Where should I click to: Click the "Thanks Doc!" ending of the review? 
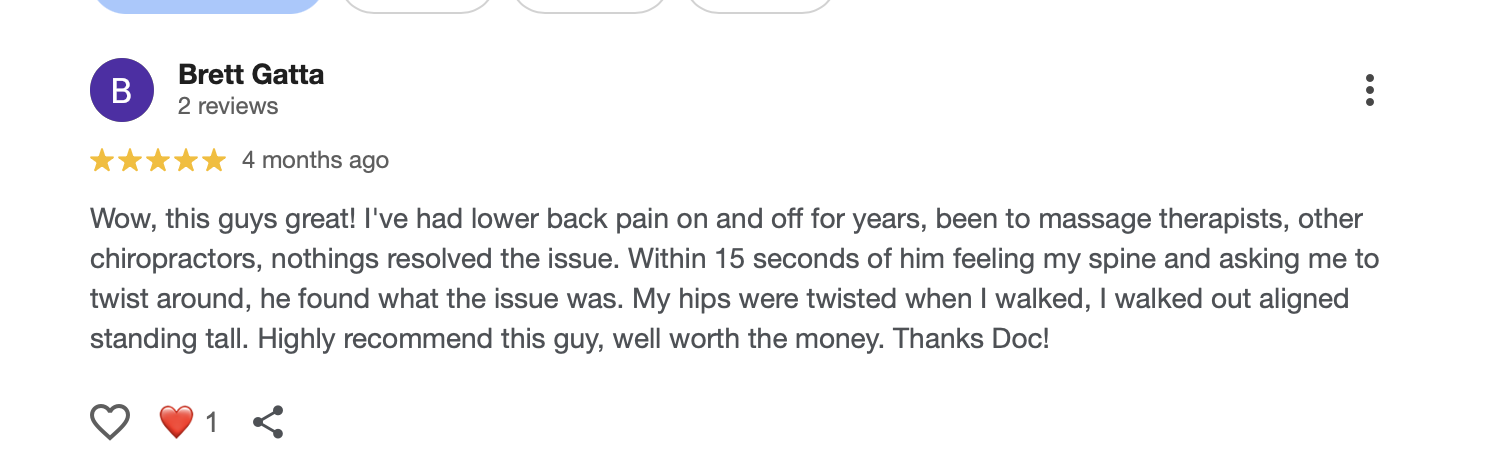pos(971,339)
